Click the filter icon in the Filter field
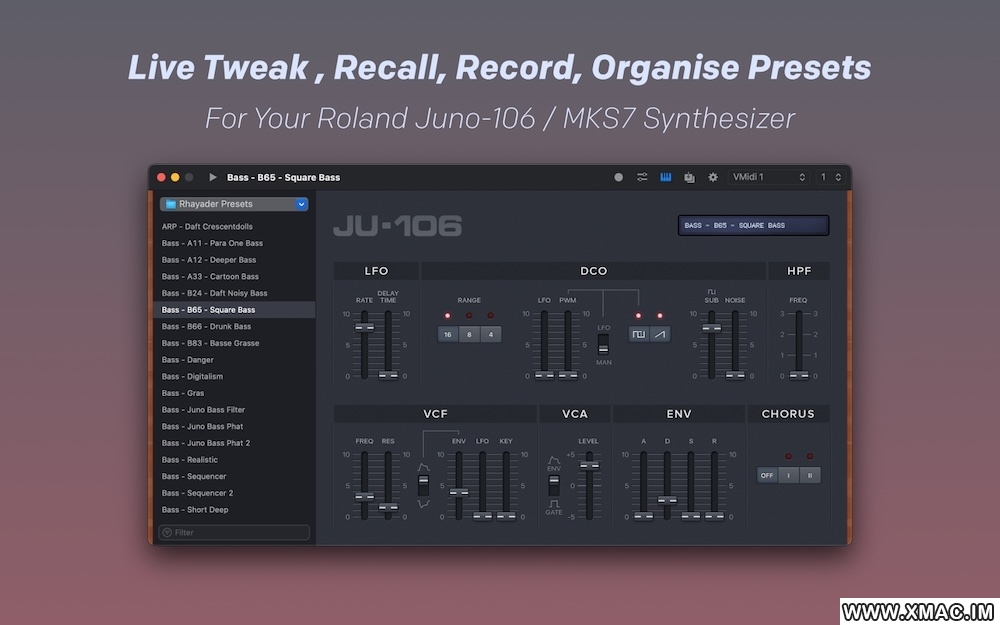 point(167,533)
